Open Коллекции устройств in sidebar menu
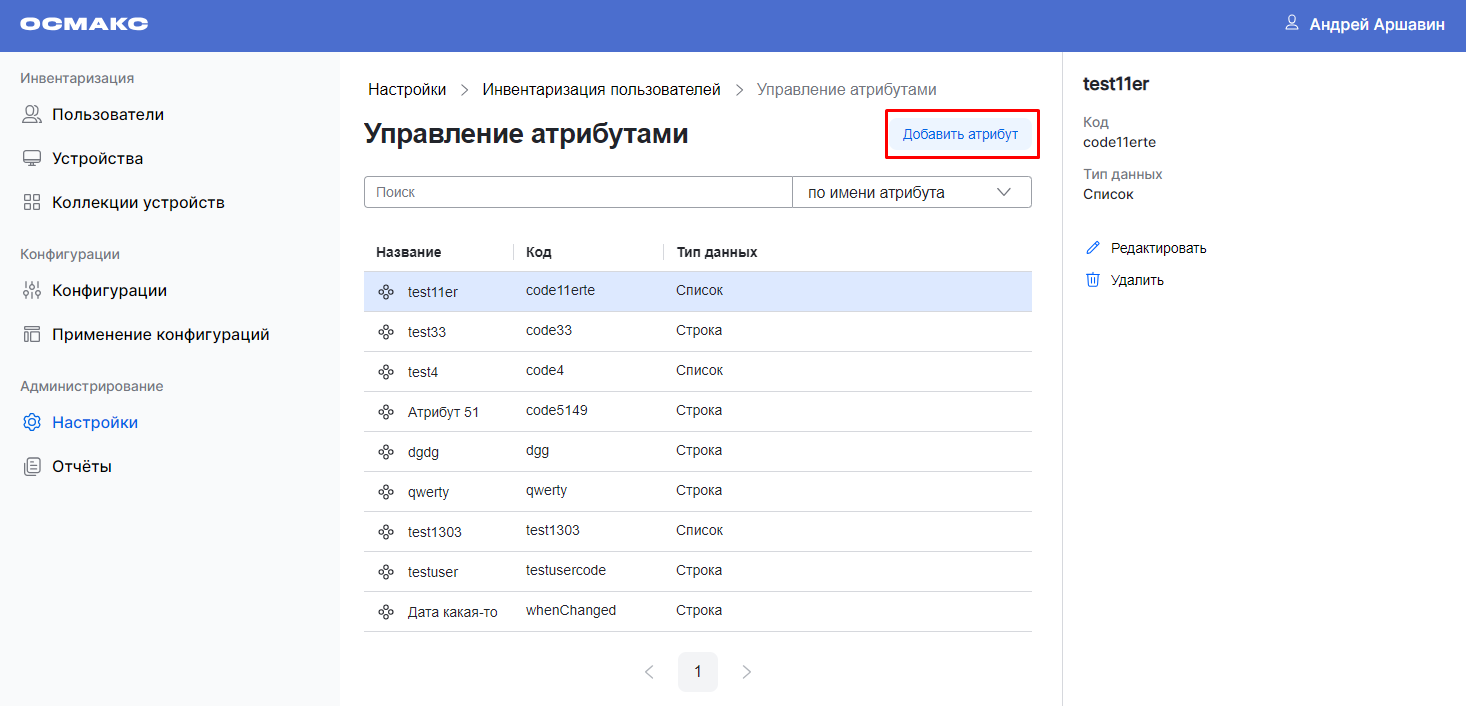The width and height of the screenshot is (1466, 706). point(138,203)
